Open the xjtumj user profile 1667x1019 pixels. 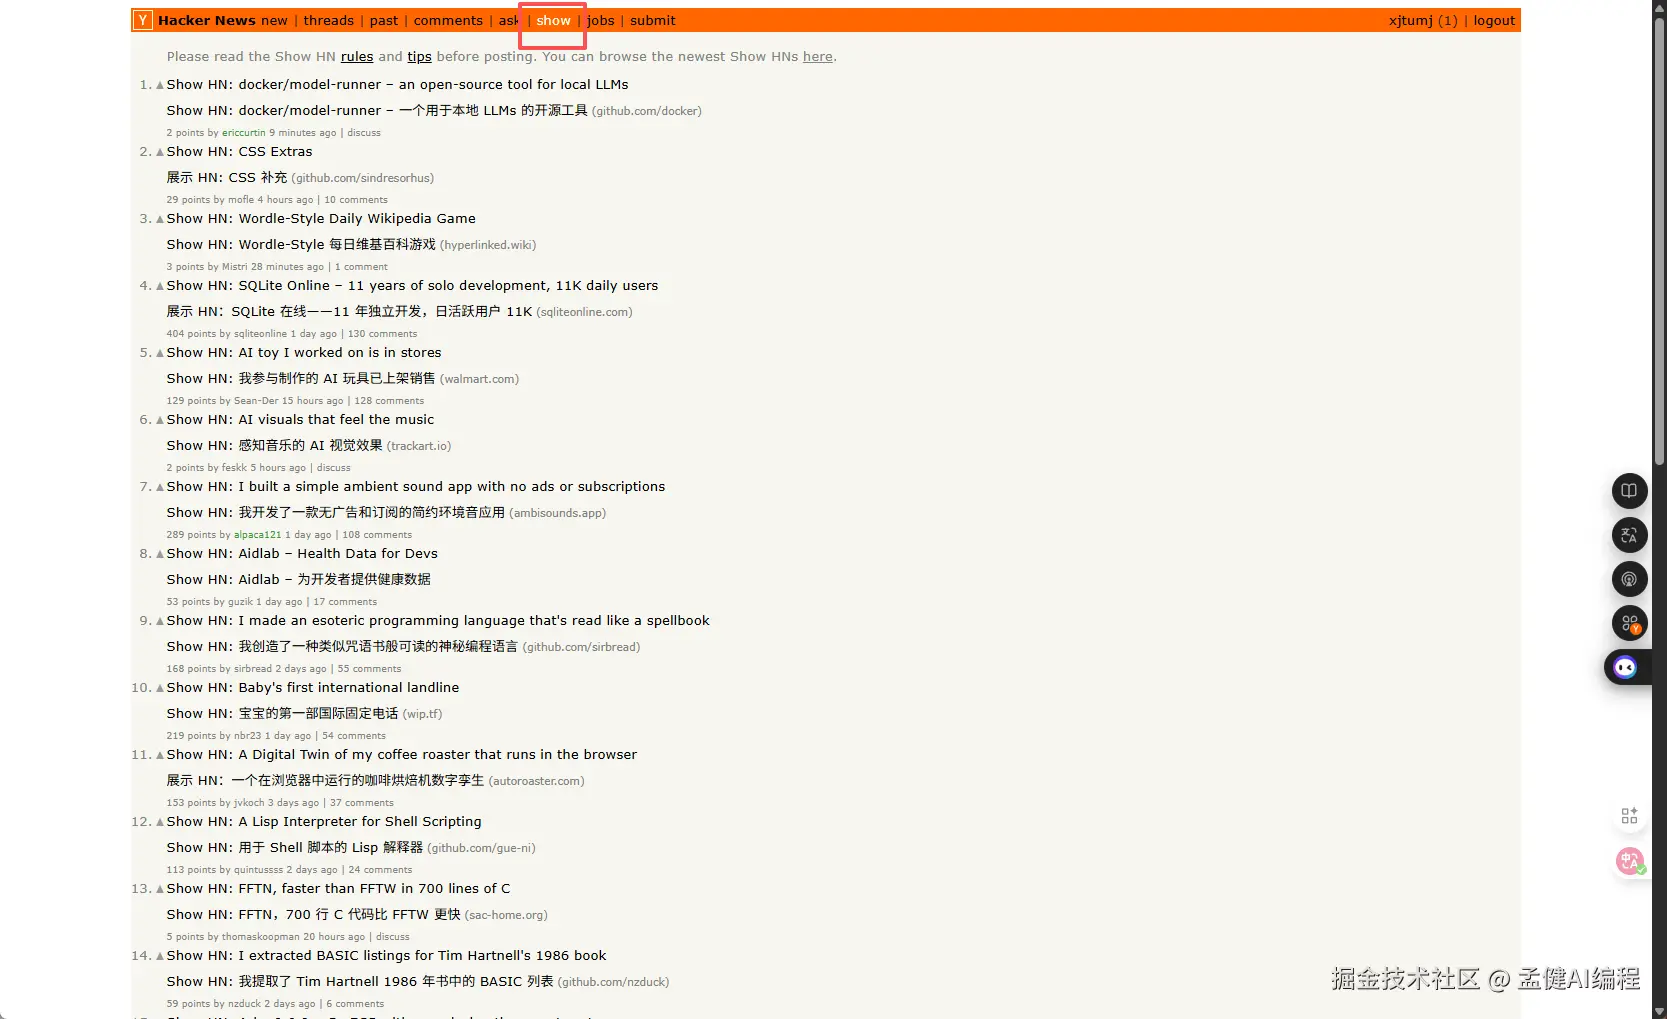(1410, 20)
